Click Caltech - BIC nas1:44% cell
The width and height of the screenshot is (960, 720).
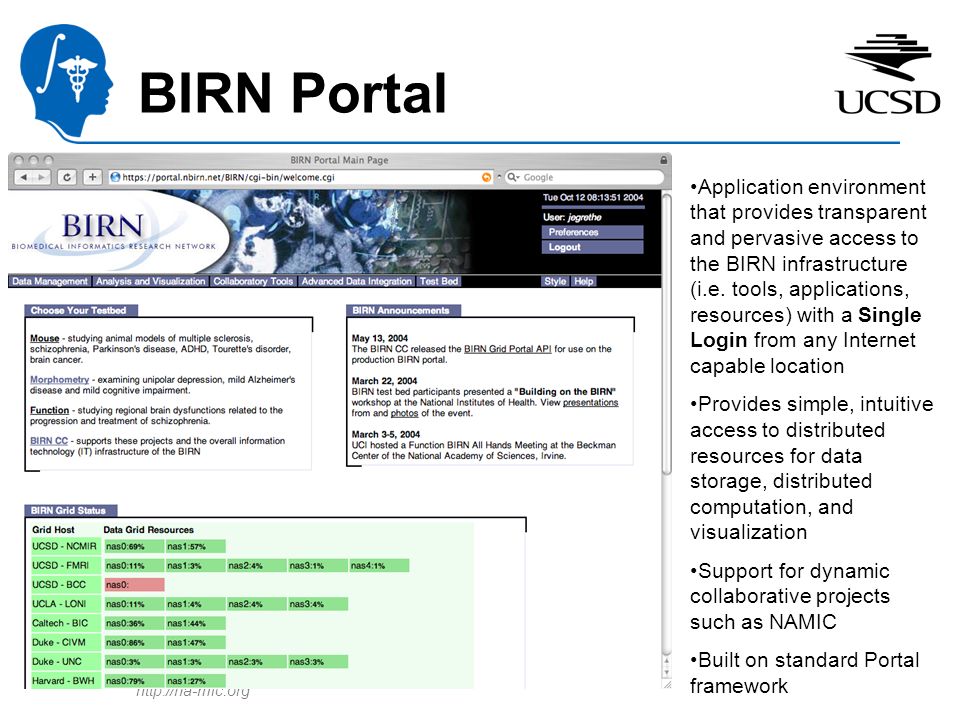195,624
